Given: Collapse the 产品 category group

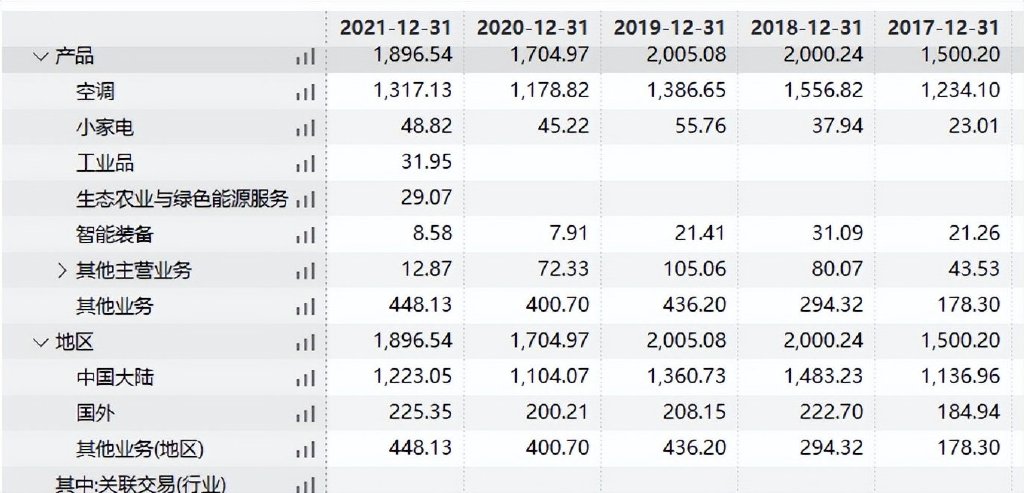Looking at the screenshot, I should 41,57.
